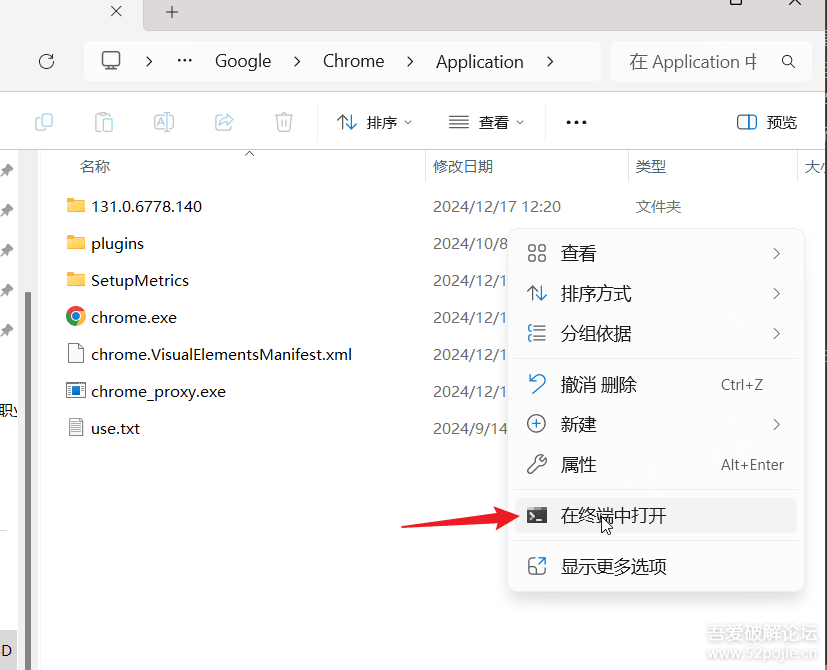Image resolution: width=827 pixels, height=670 pixels.
Task: Sort by the 名称 column header
Action: tap(95, 167)
